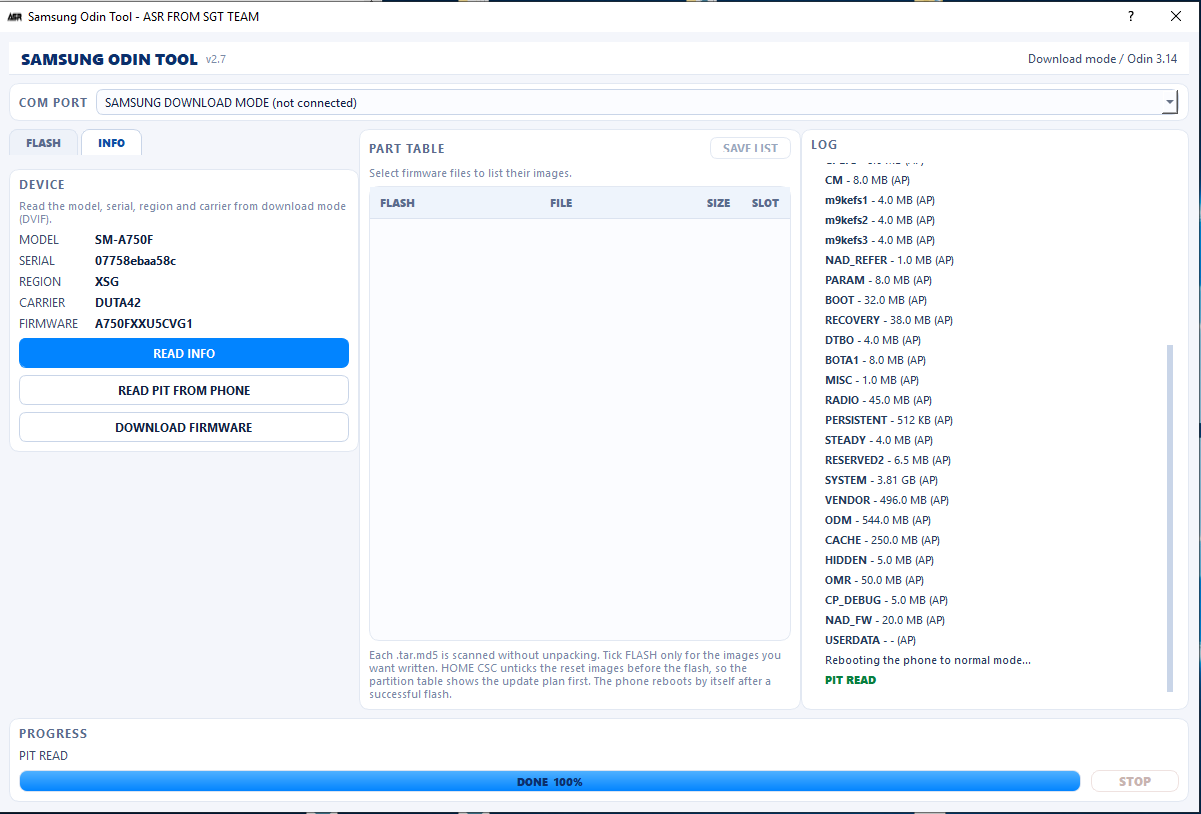1201x814 pixels.
Task: Click the PIT READ progress status text
Action: pyautogui.click(x=43, y=756)
